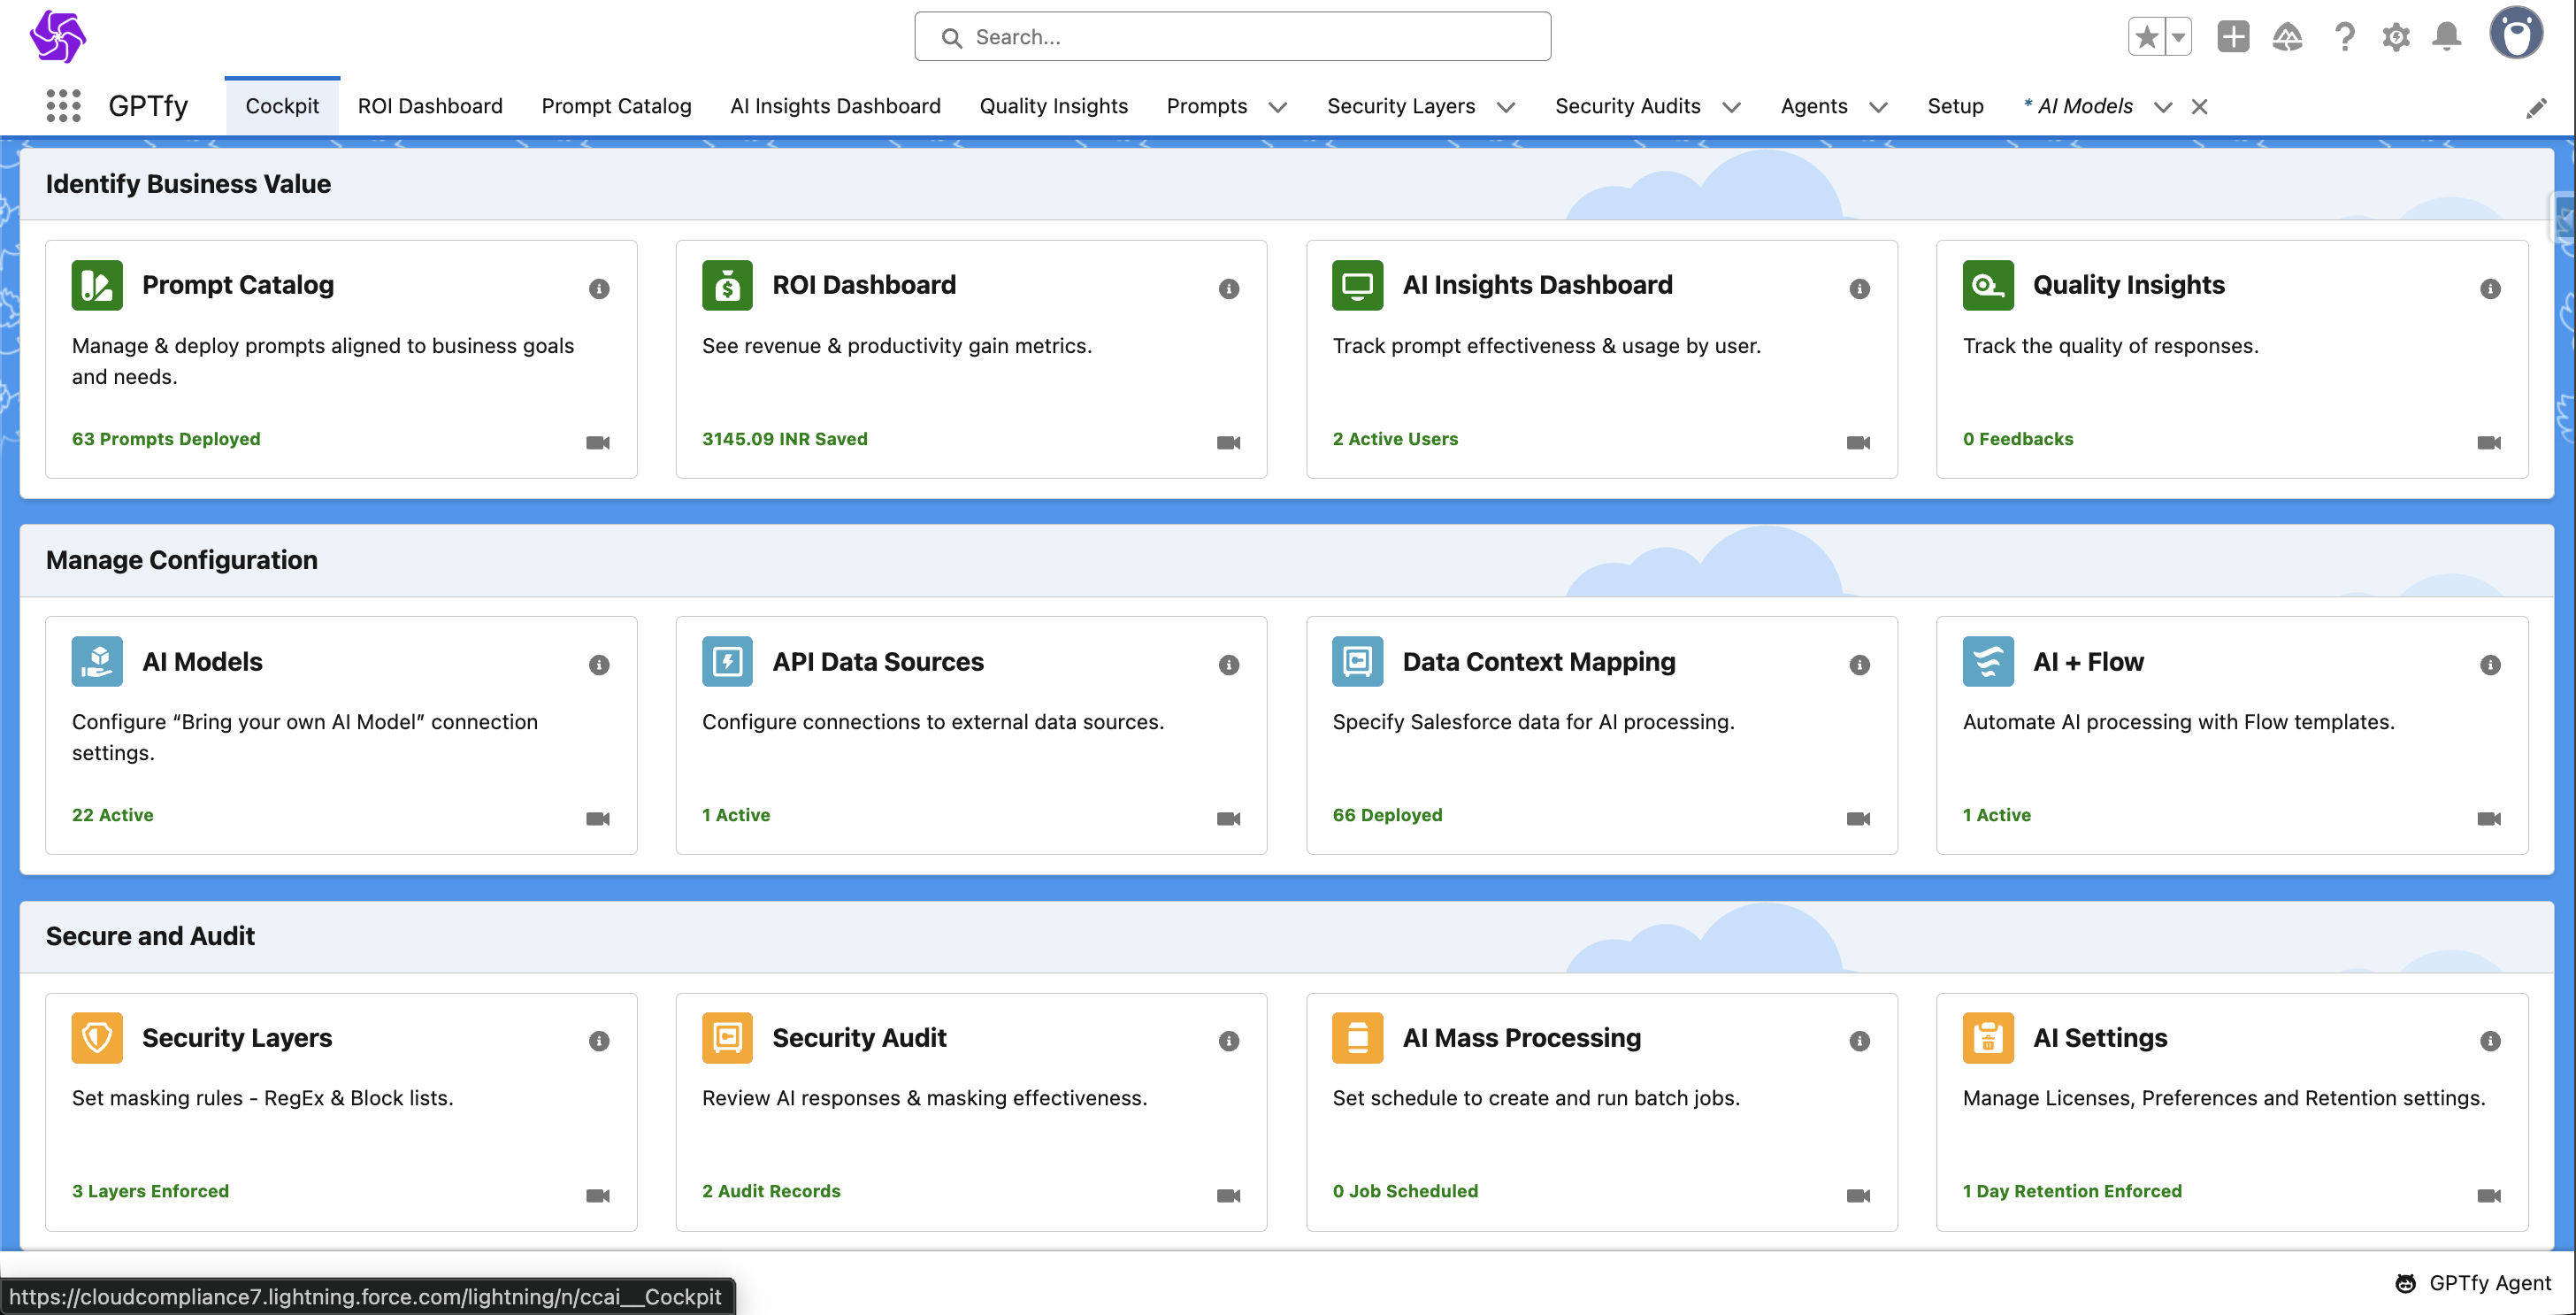
Task: Open the video icon on ROI Dashboard card
Action: (x=1228, y=443)
